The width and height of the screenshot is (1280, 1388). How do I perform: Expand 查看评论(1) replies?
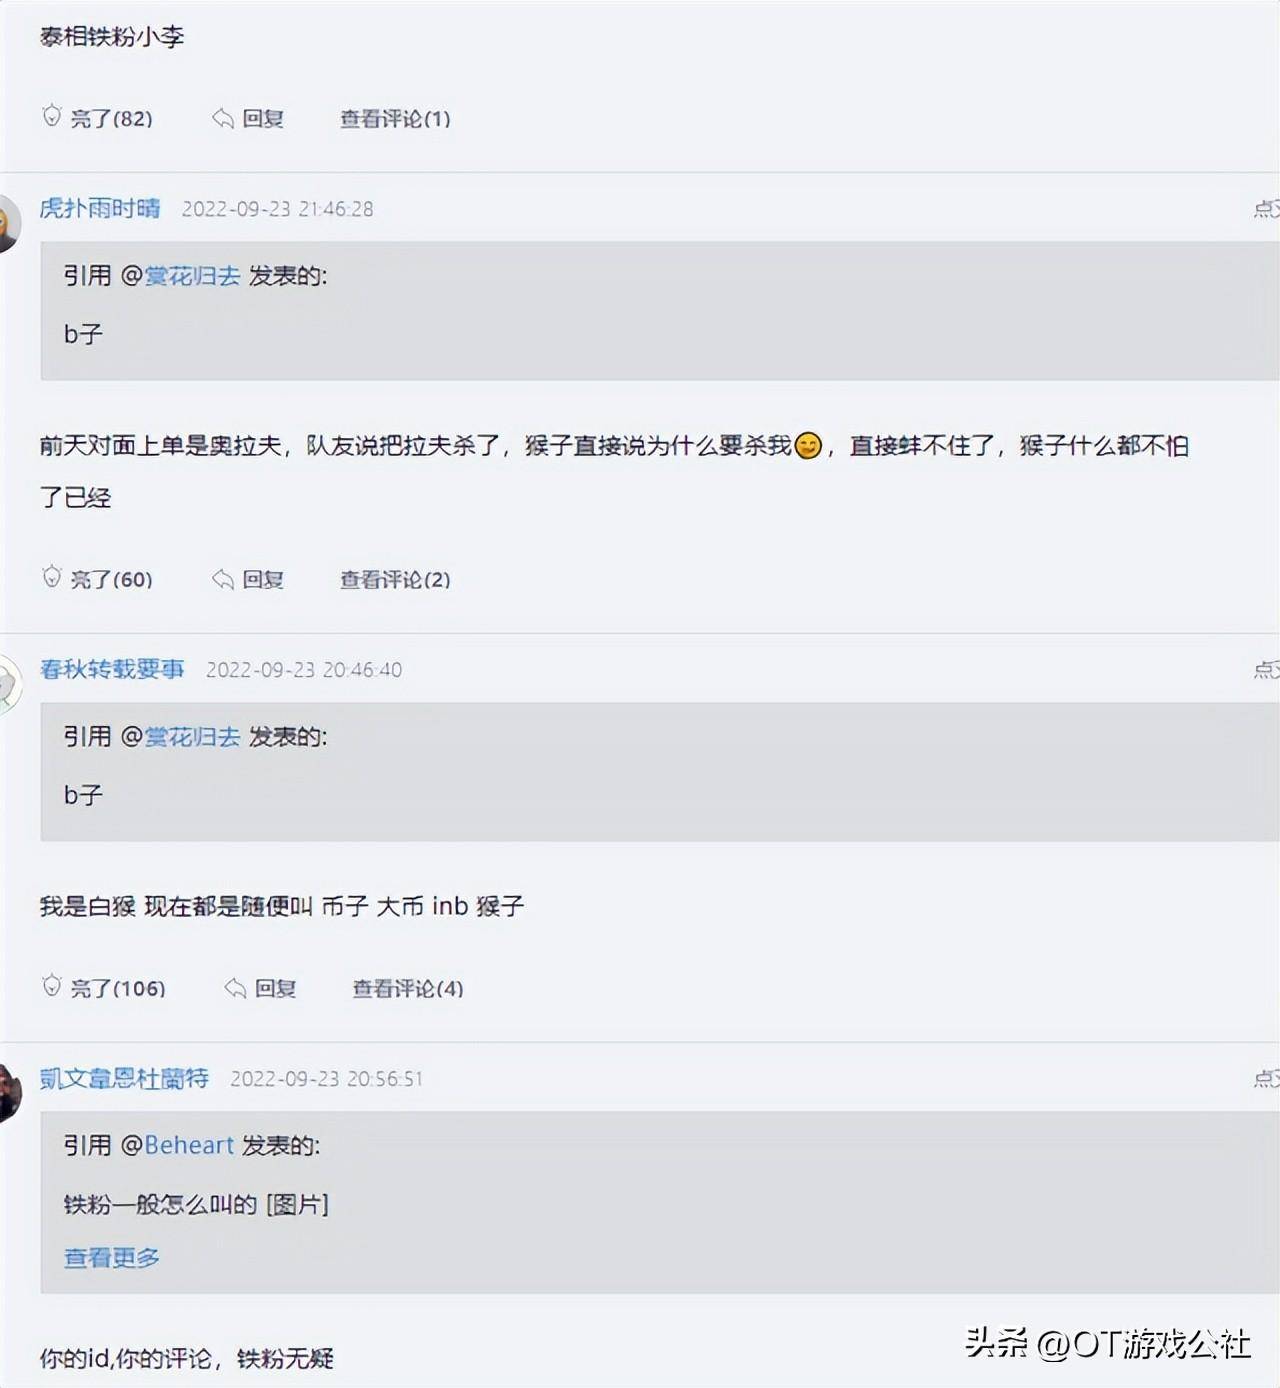coord(395,119)
